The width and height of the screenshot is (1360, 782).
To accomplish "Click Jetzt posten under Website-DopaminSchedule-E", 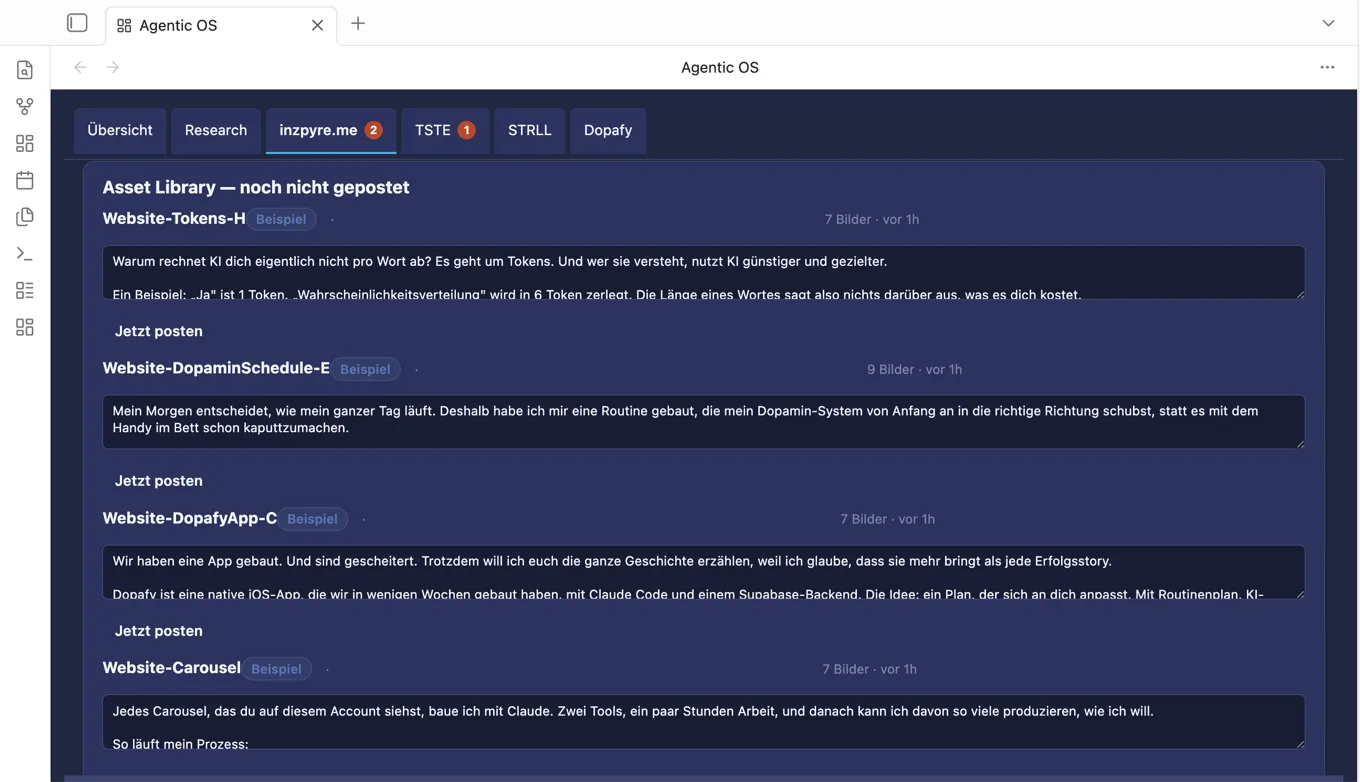I will pyautogui.click(x=159, y=481).
